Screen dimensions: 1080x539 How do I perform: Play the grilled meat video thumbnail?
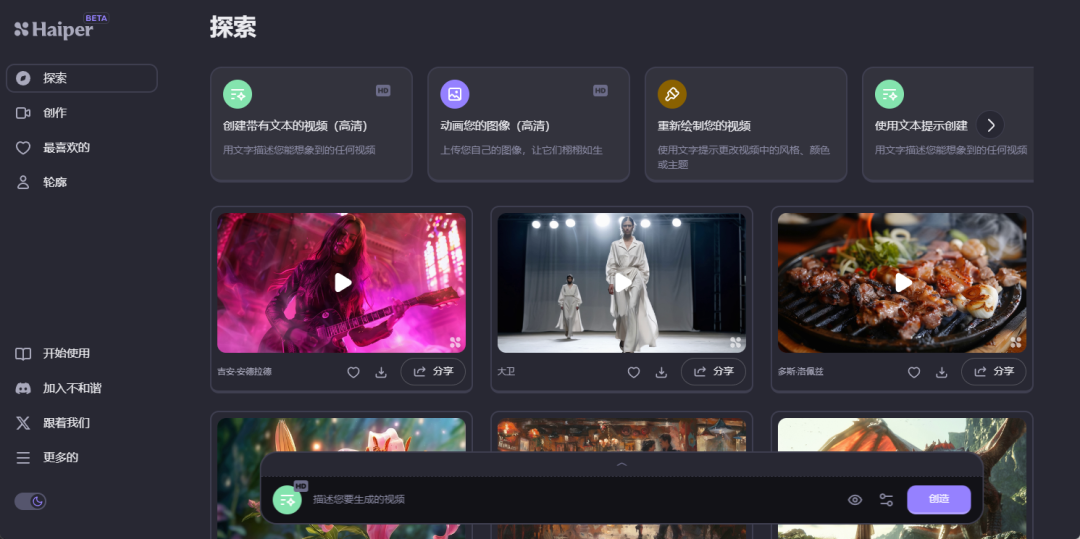point(902,283)
